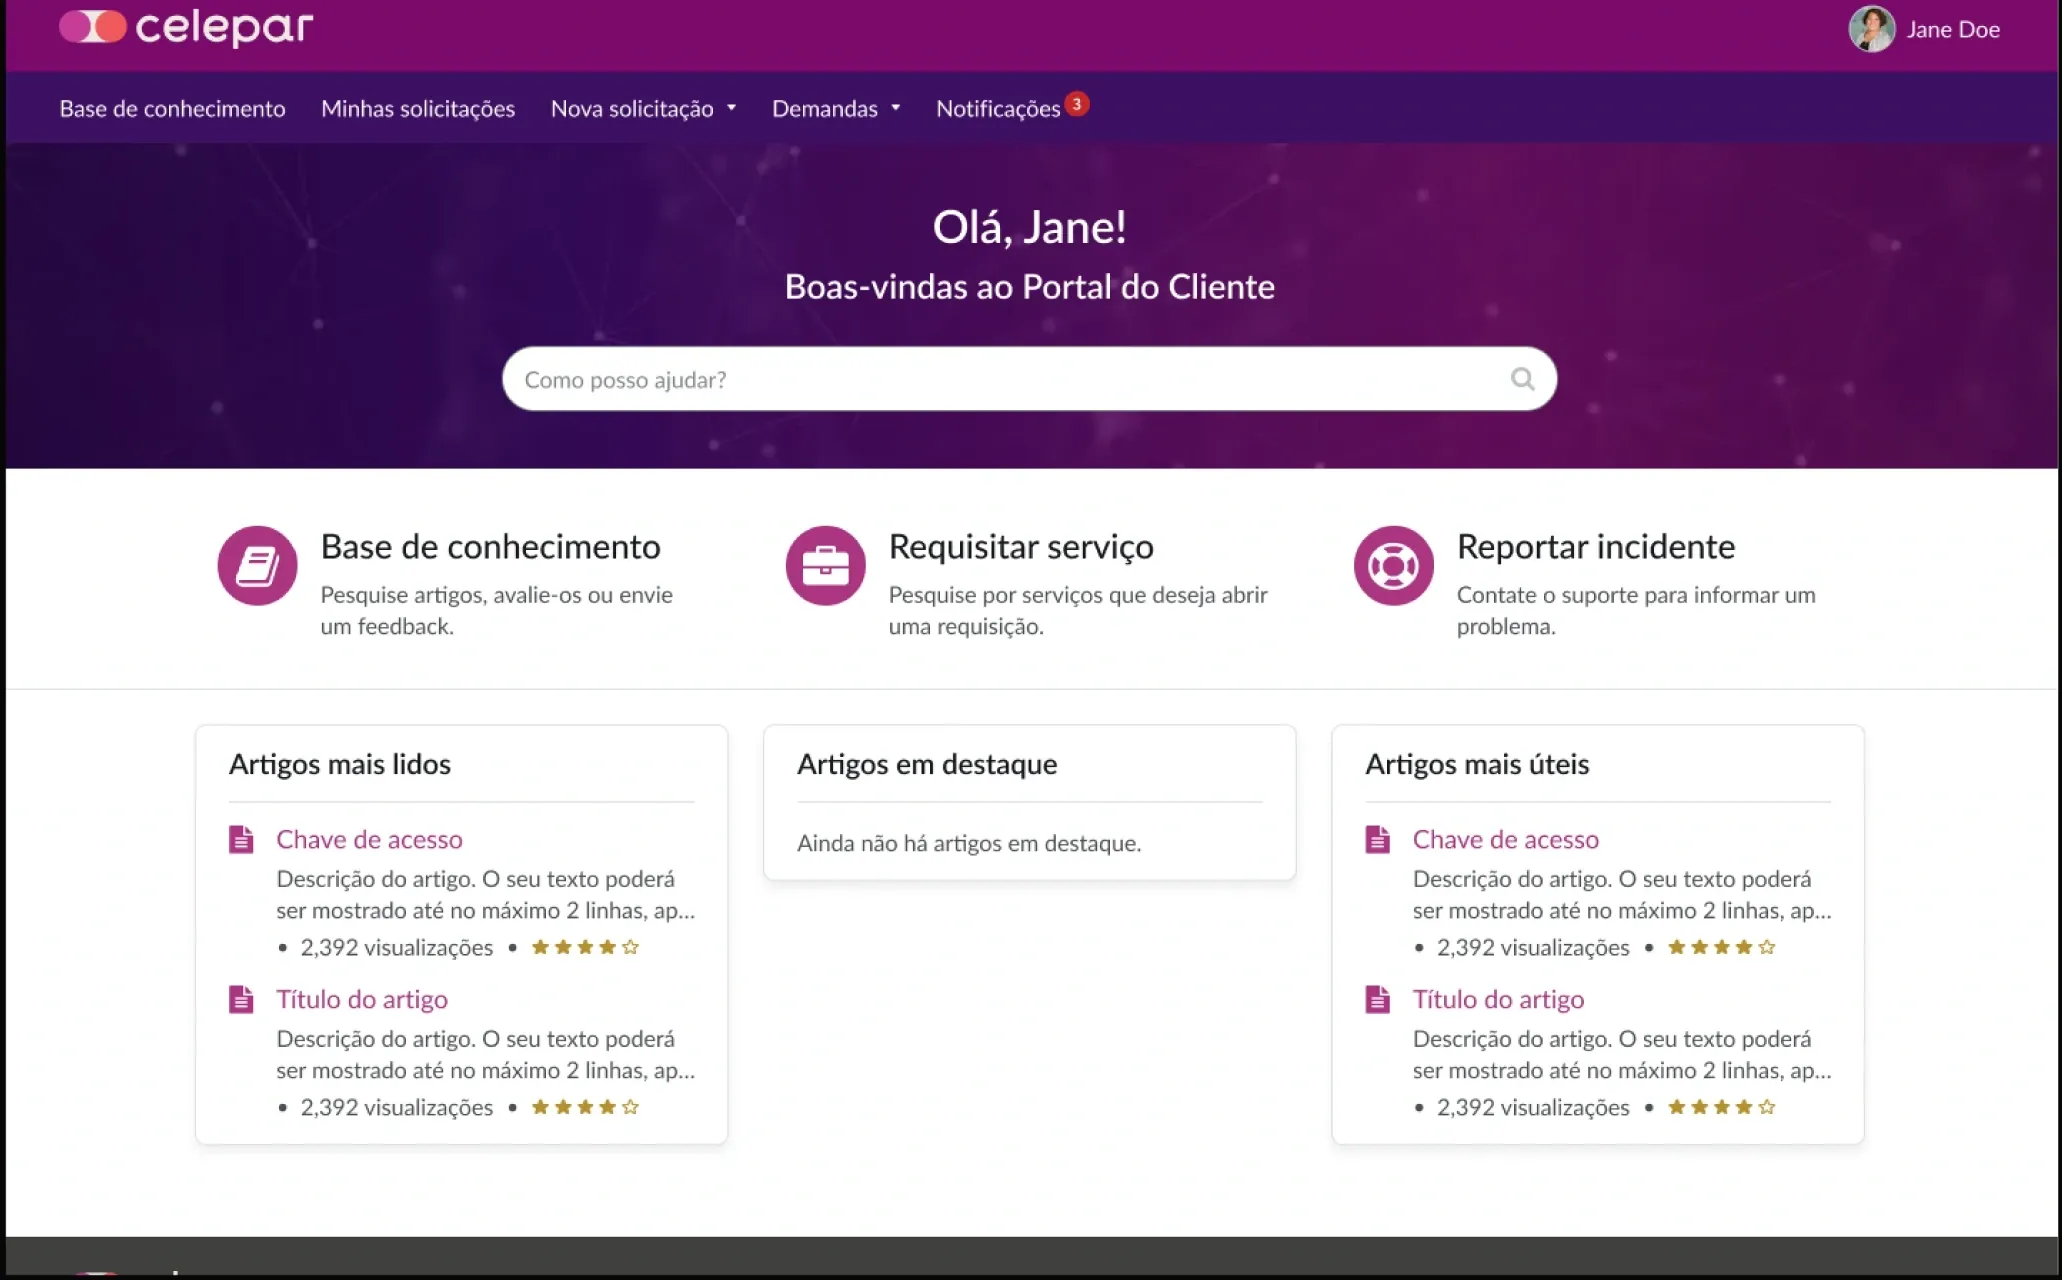Open Chave de acesso article in Artigos mais úteis

pos(1505,839)
